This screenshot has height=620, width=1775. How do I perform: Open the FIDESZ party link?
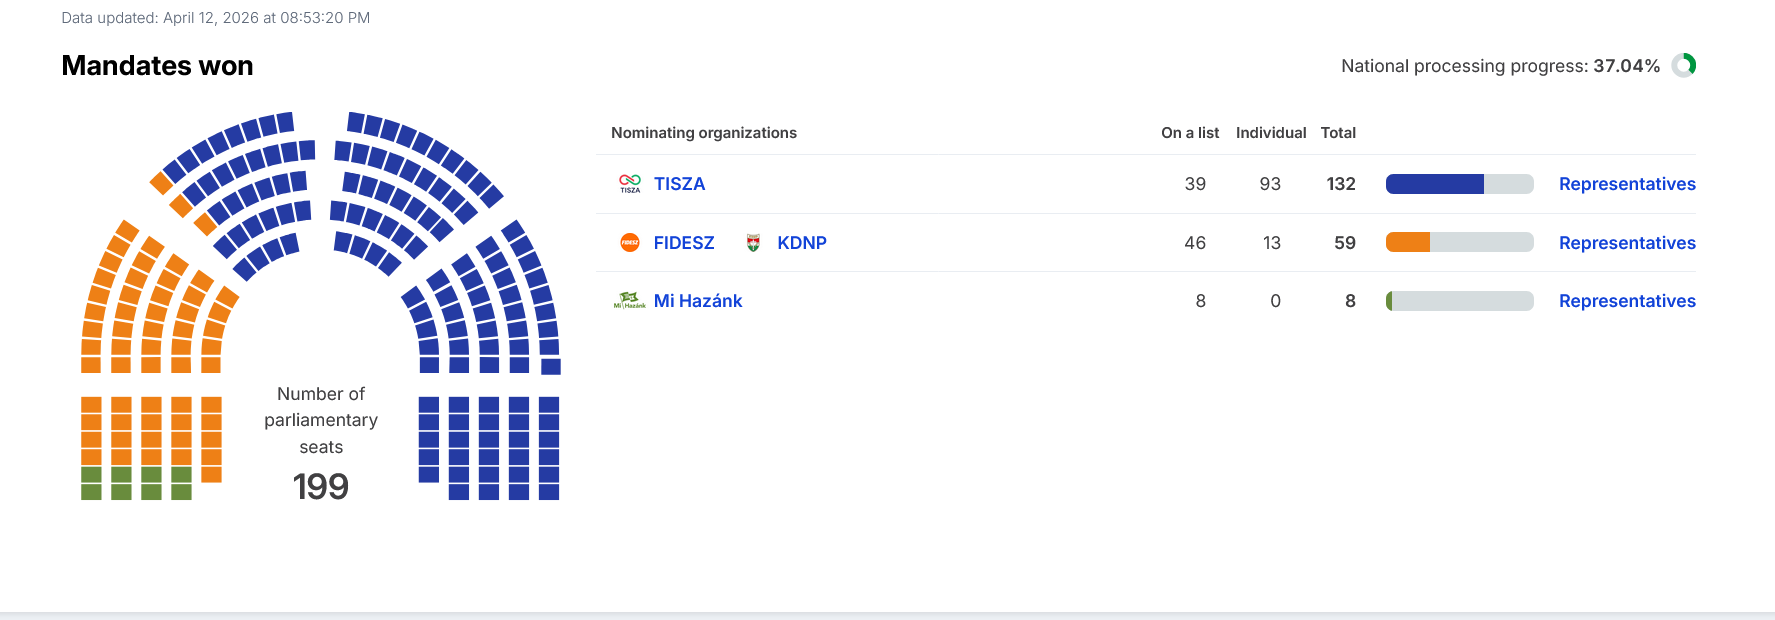click(684, 243)
